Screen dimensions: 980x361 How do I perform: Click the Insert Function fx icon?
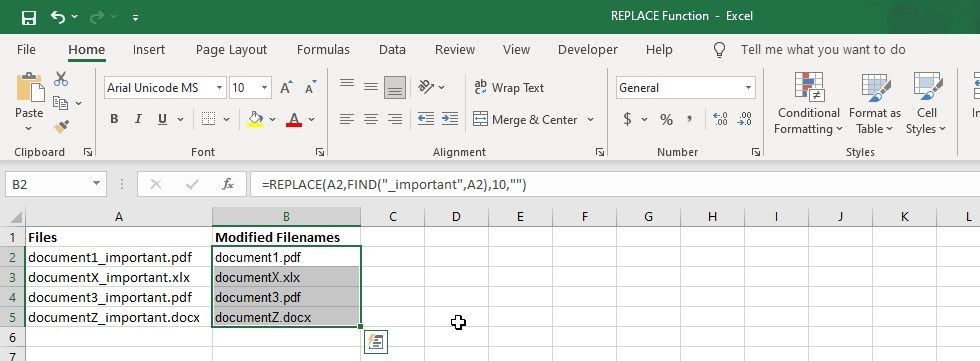(228, 184)
